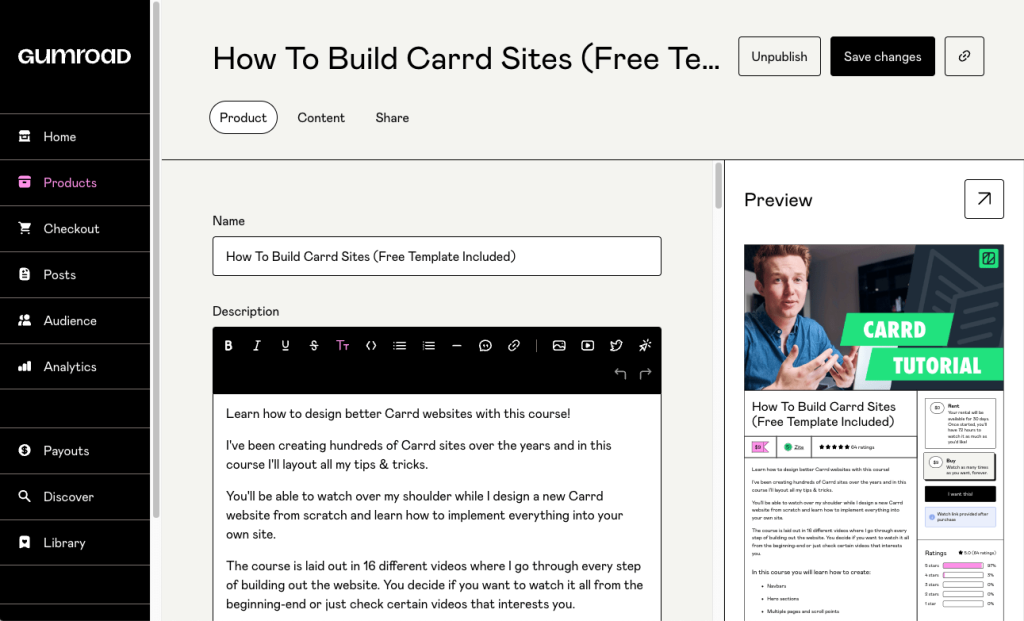This screenshot has height=621, width=1024.
Task: Click the description paragraph starting 'Learn how to design'
Action: [x=398, y=413]
